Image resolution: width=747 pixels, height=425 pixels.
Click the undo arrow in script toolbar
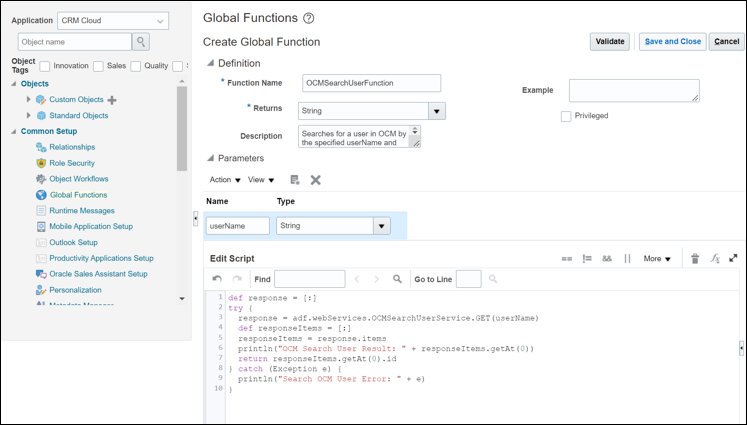point(217,279)
